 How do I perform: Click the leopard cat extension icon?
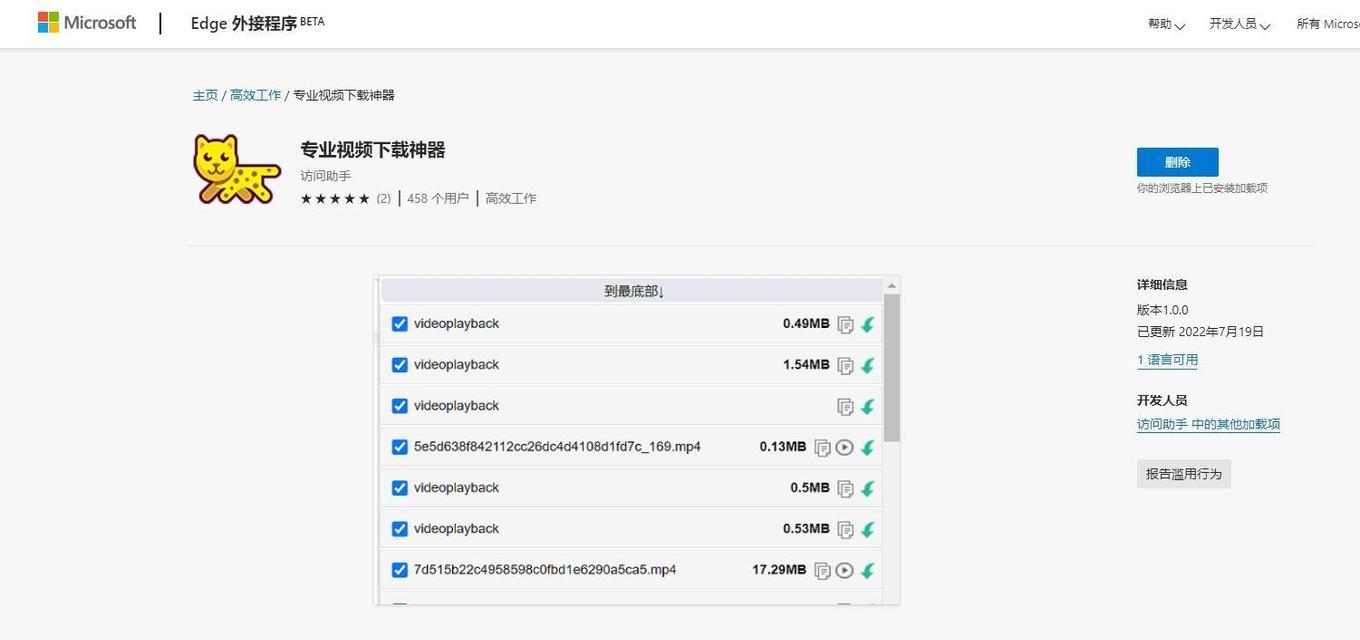pyautogui.click(x=236, y=170)
